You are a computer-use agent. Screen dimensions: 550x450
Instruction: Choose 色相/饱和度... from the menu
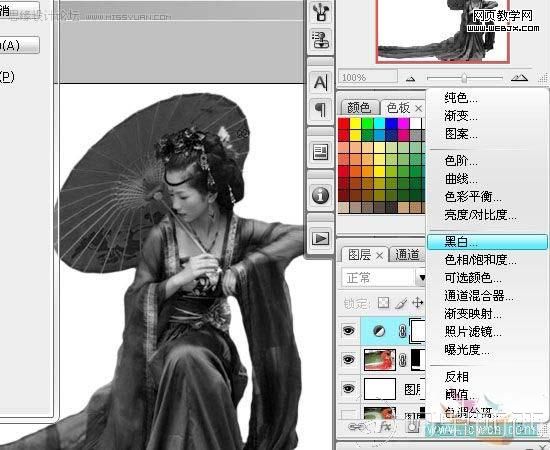(x=480, y=260)
